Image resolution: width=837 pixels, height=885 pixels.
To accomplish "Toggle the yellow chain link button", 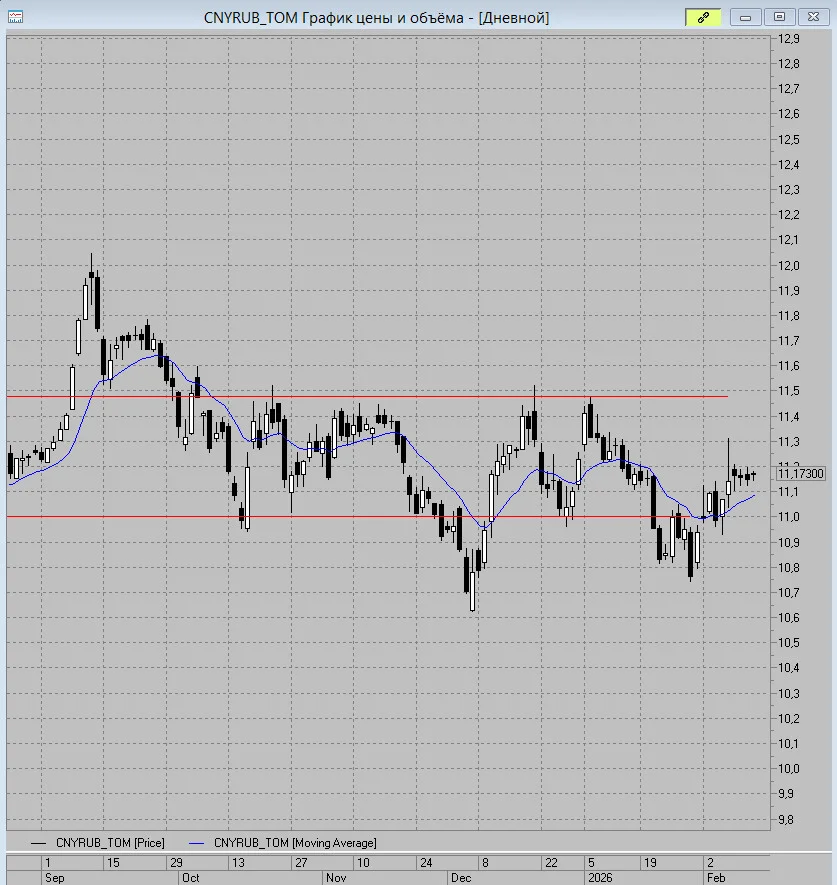I will (703, 17).
